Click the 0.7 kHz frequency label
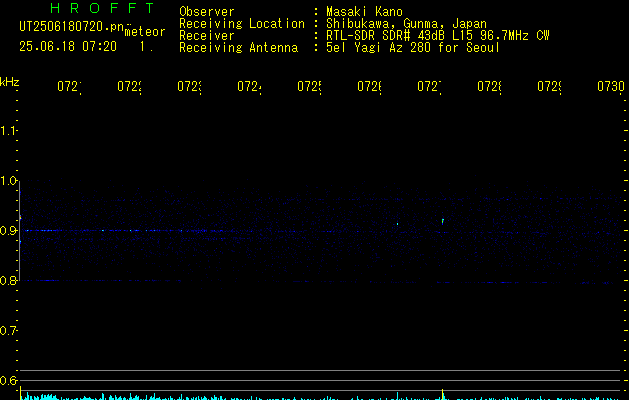The image size is (629, 400). click(8, 331)
